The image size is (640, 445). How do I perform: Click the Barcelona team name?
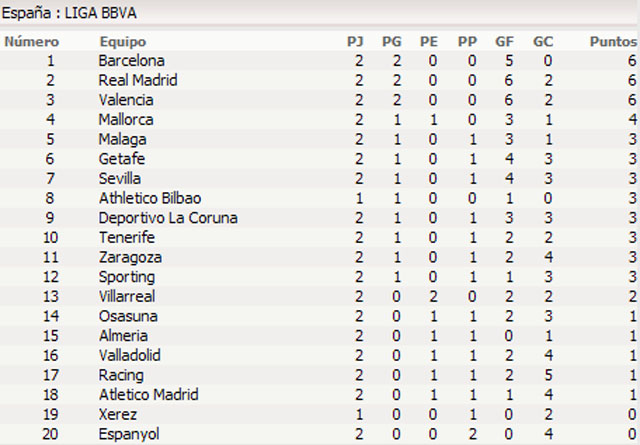tap(131, 61)
